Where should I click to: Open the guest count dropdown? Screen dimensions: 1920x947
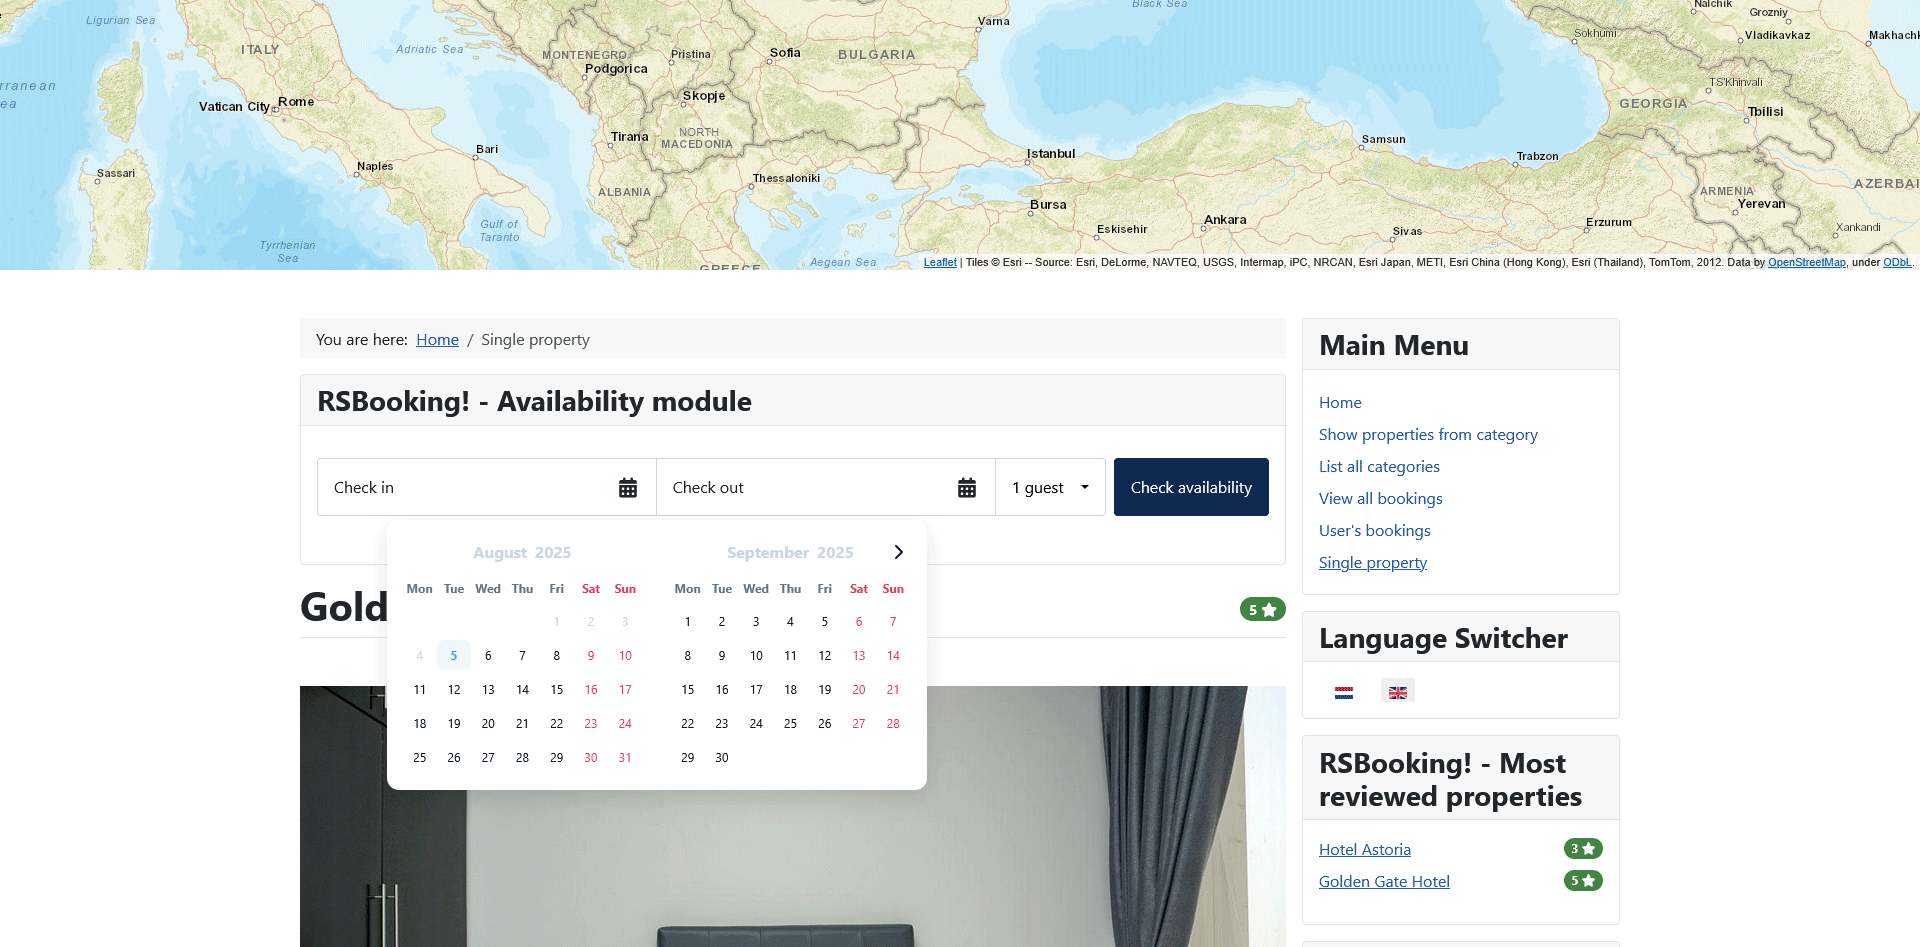coord(1050,487)
